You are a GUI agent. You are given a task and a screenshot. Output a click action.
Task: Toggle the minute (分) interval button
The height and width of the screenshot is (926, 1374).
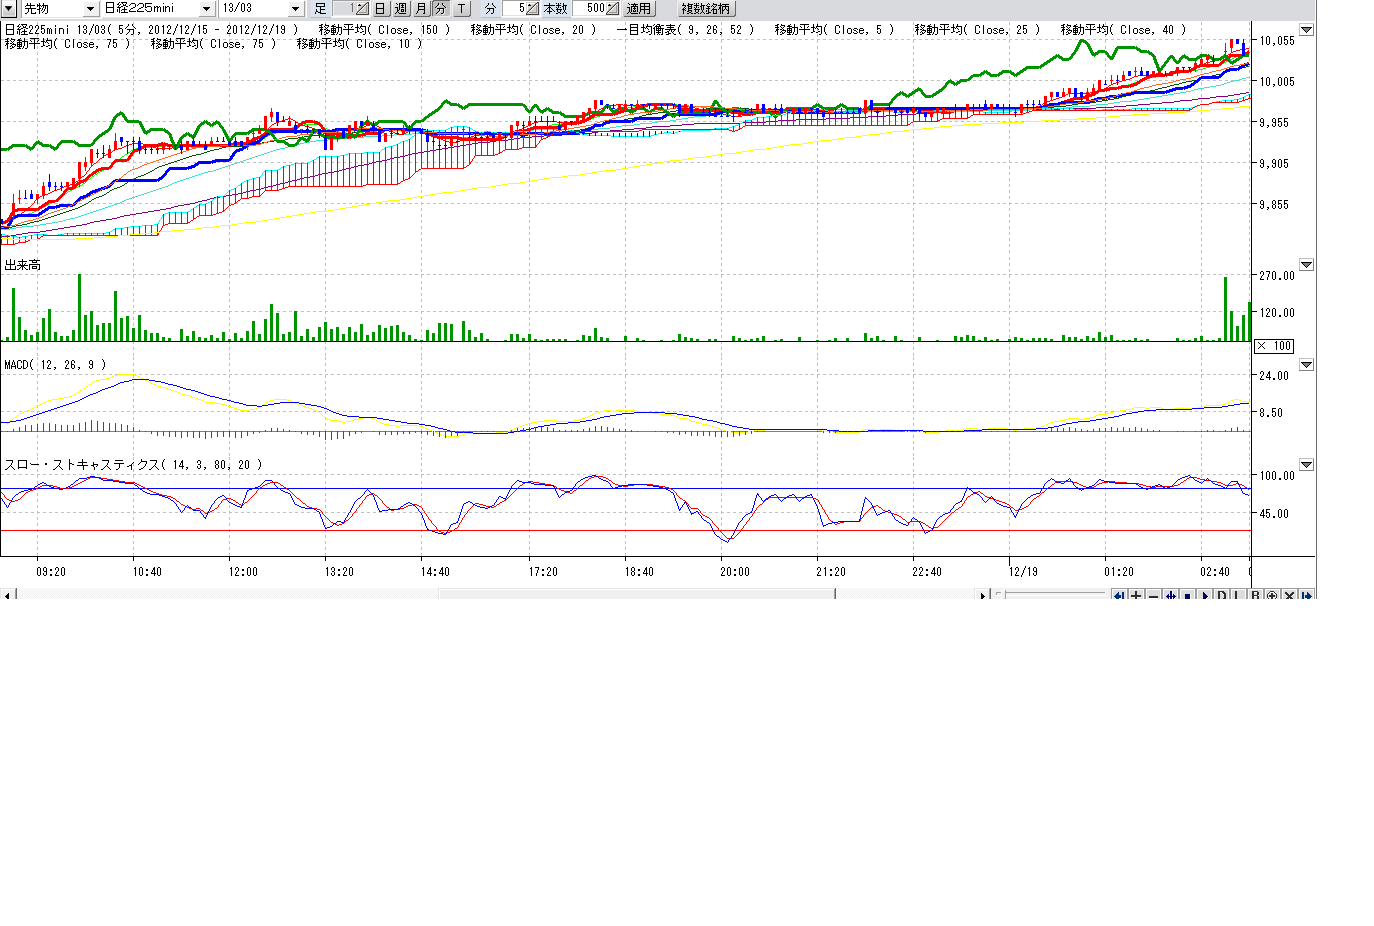coord(440,8)
